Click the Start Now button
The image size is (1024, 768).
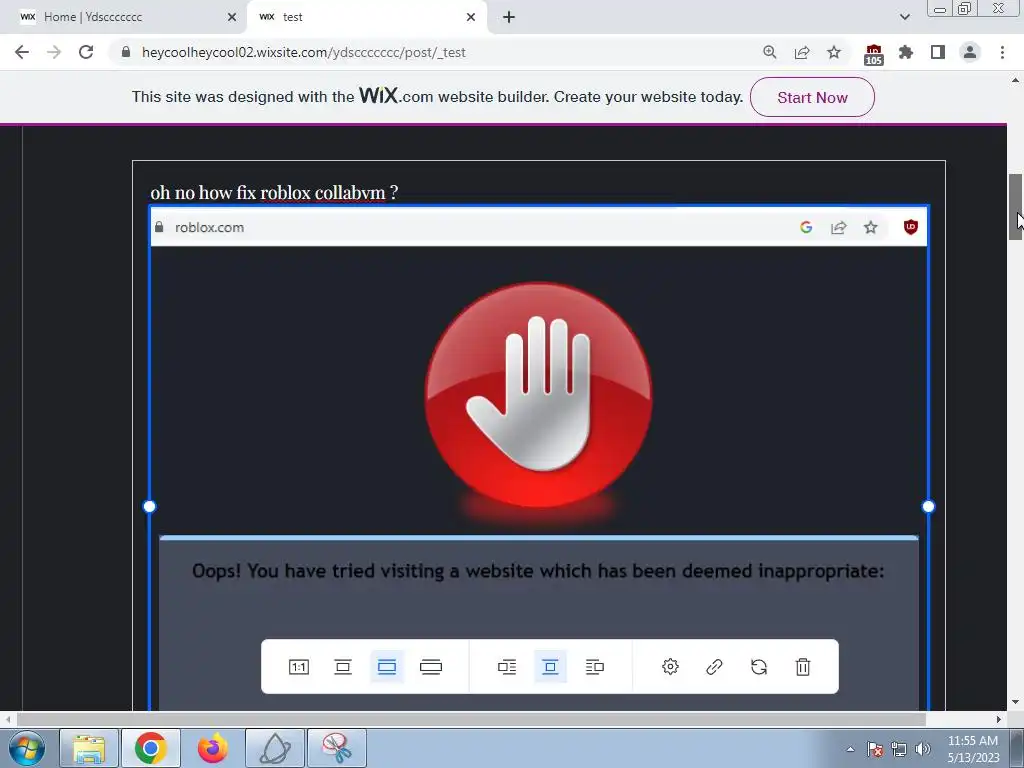click(812, 97)
